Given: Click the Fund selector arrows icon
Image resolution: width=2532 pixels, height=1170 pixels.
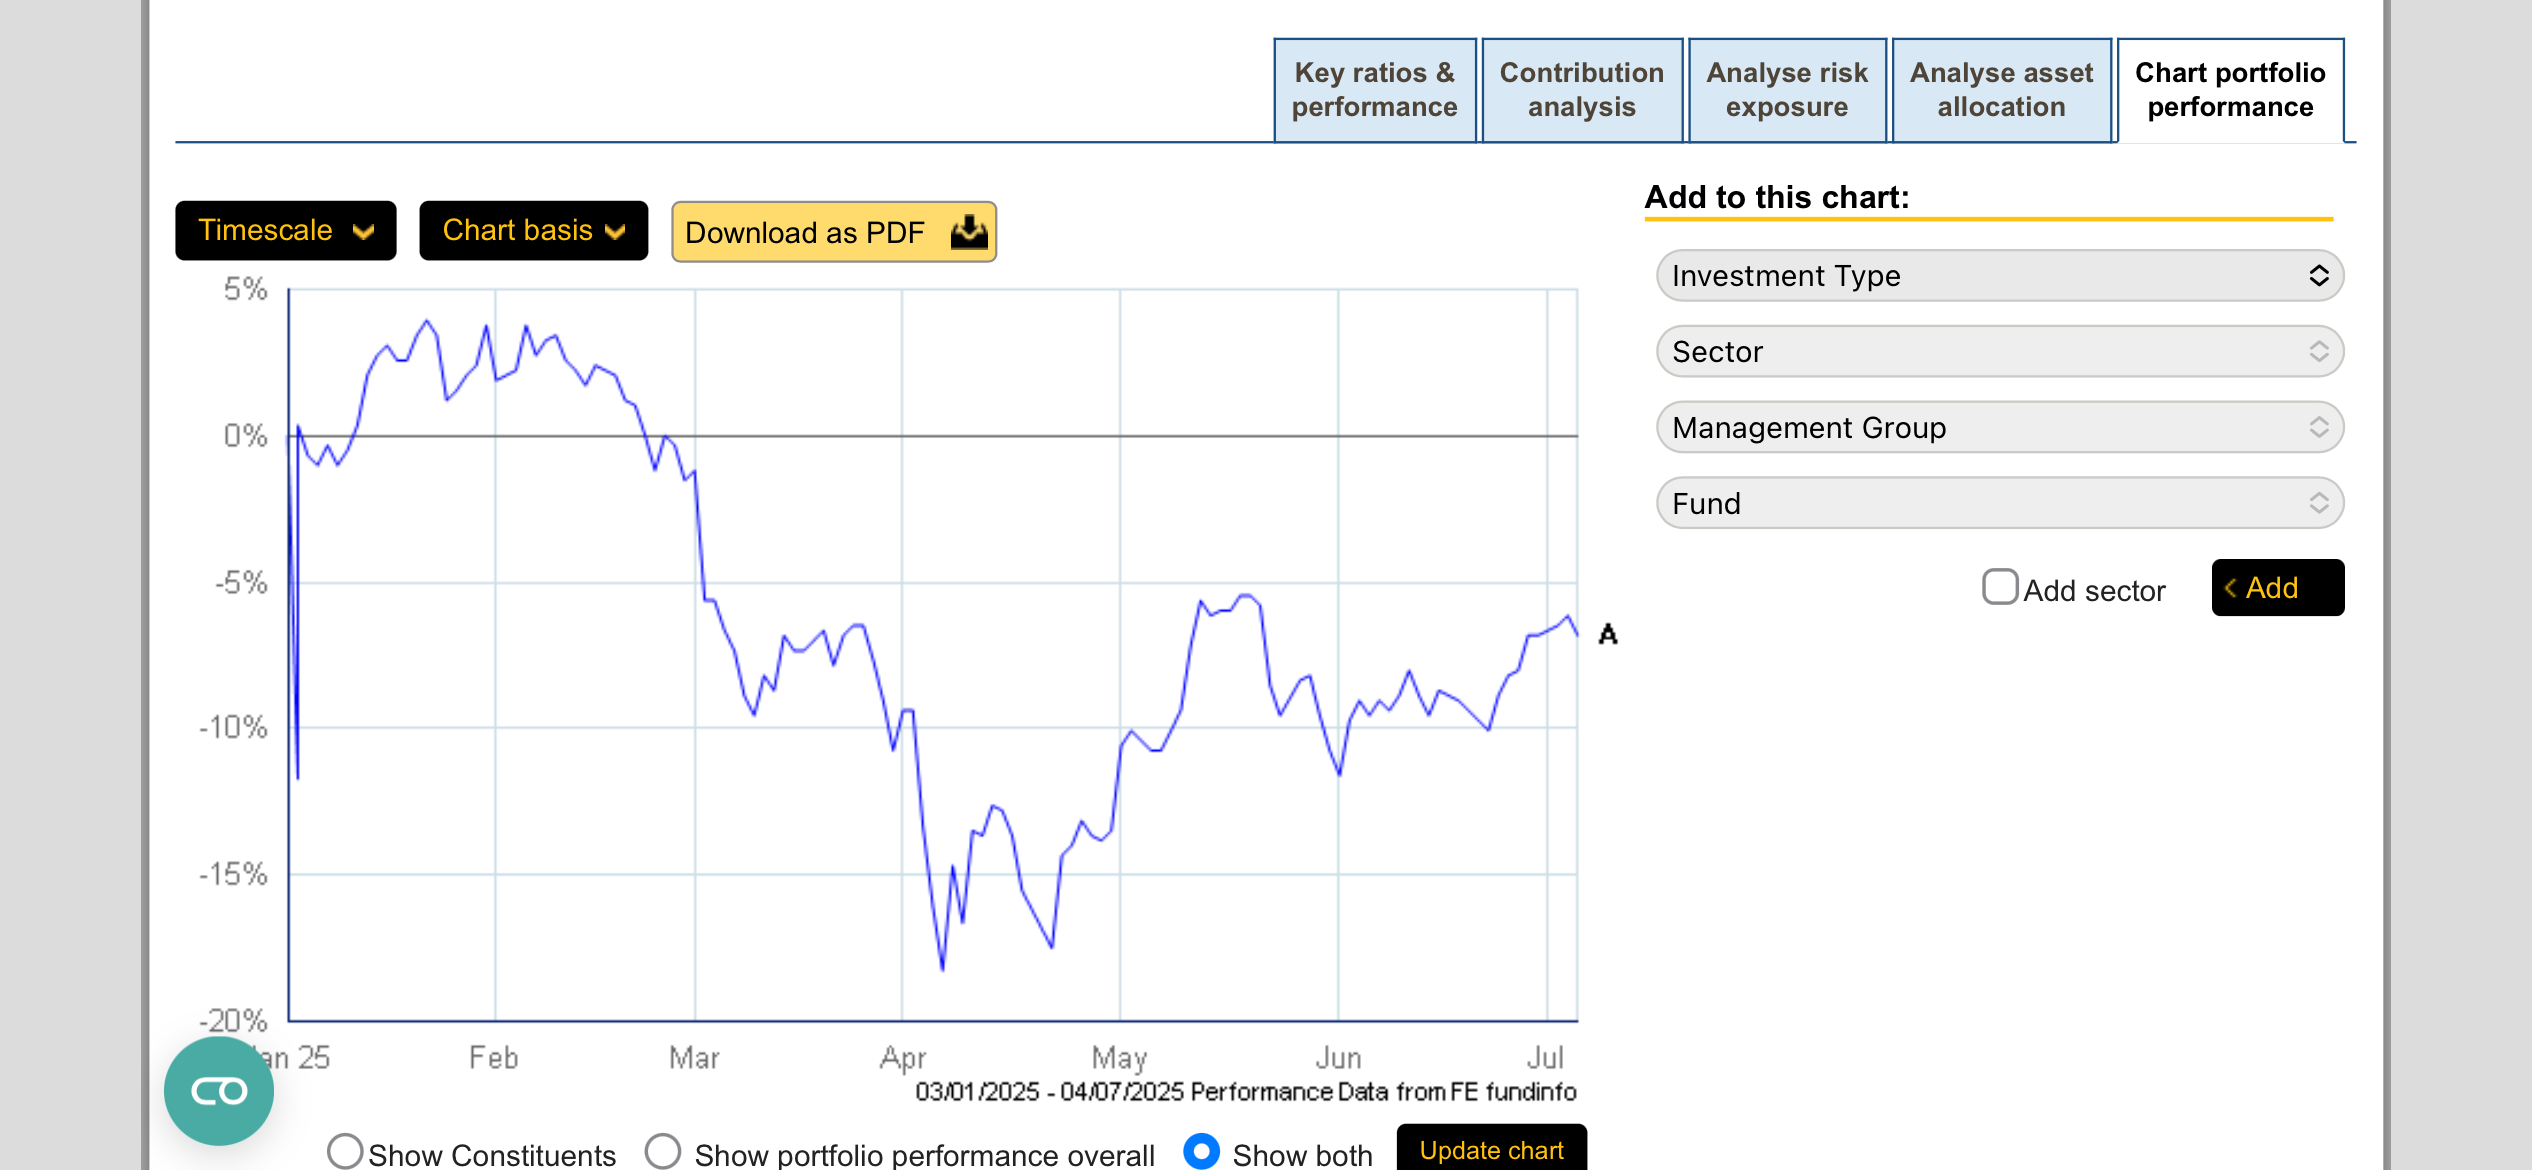Looking at the screenshot, I should [2318, 503].
